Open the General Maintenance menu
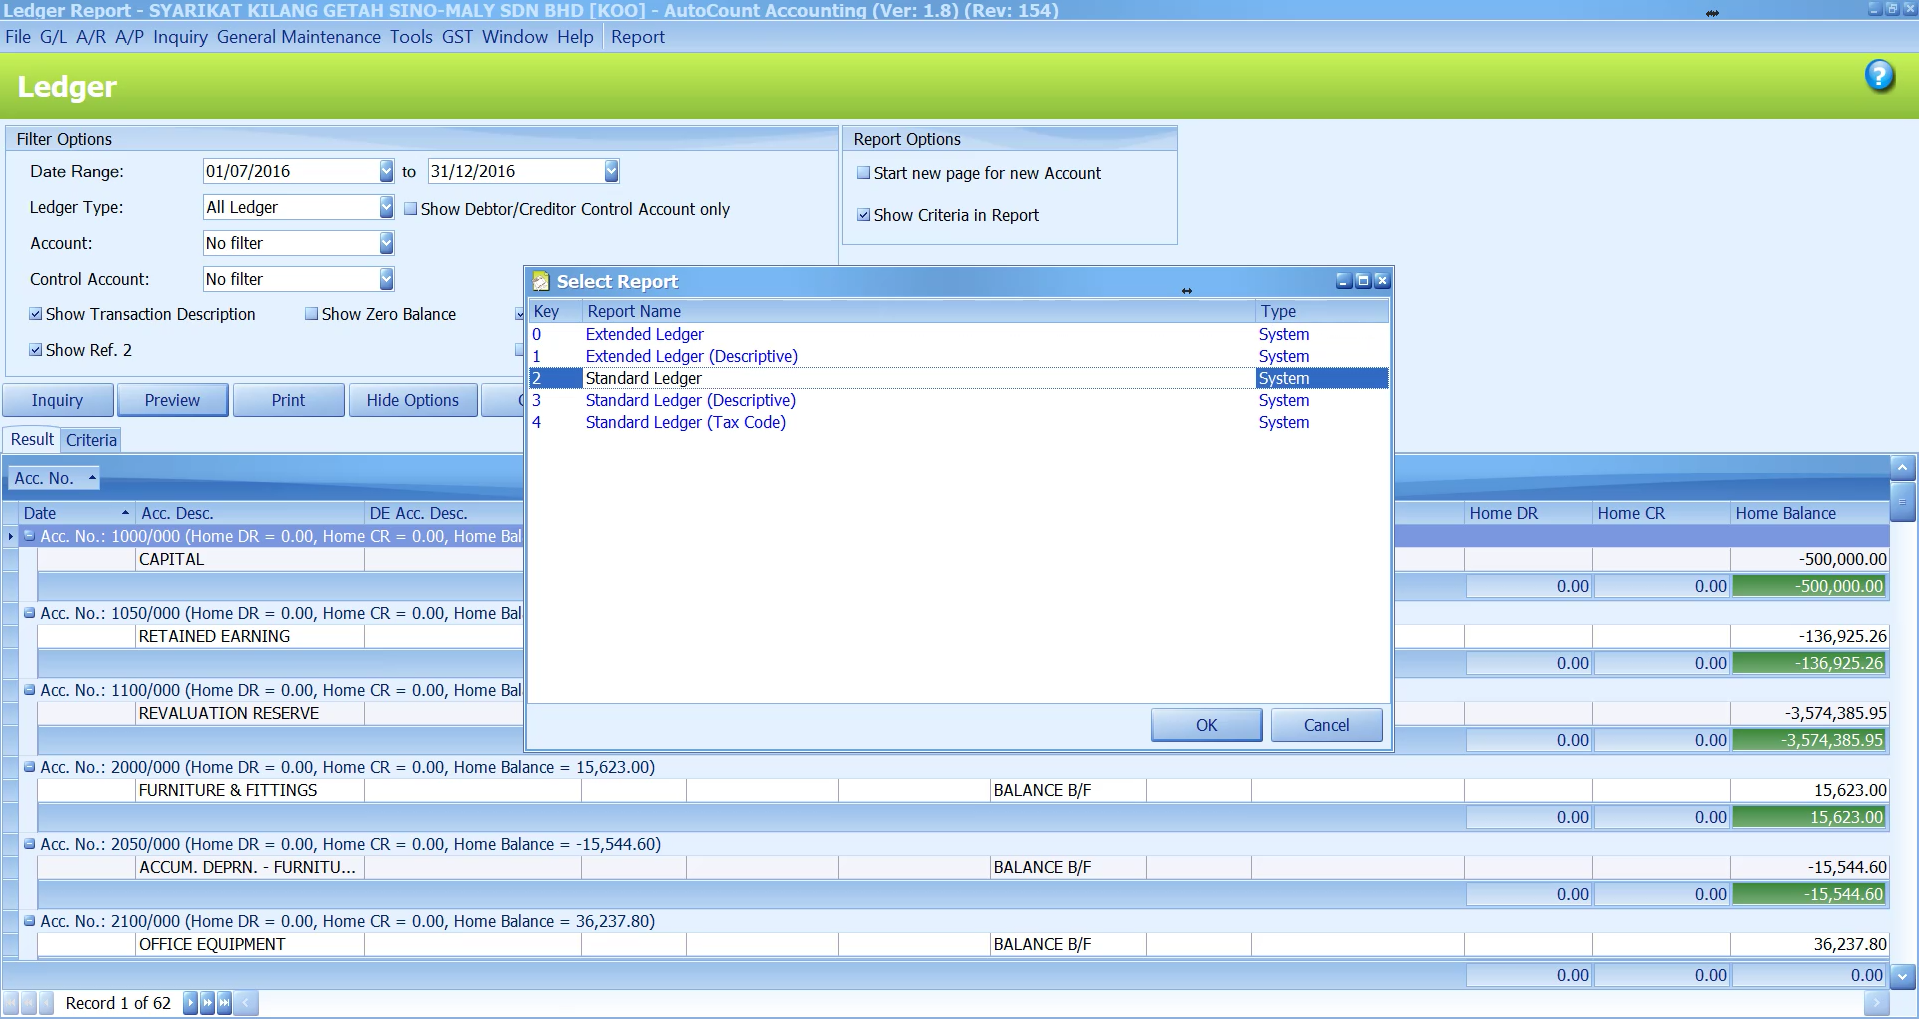The image size is (1919, 1019). 298,37
